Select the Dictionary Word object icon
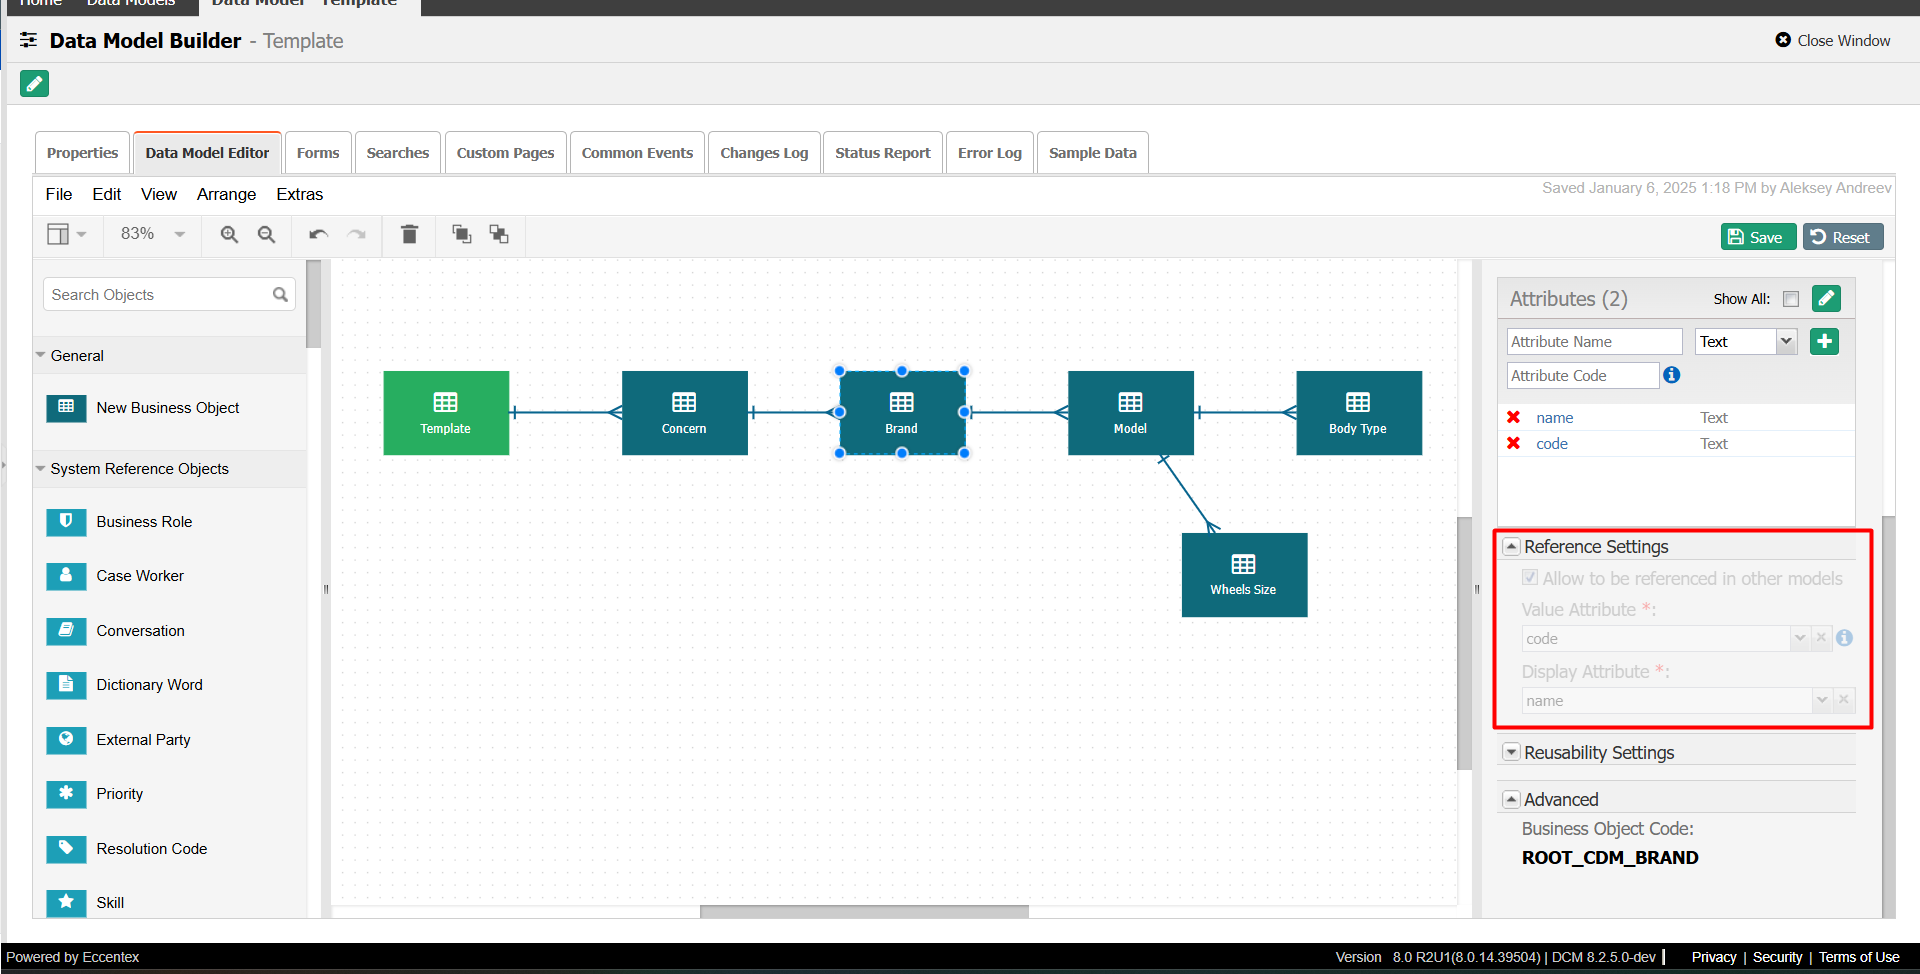1920x974 pixels. pyautogui.click(x=66, y=685)
